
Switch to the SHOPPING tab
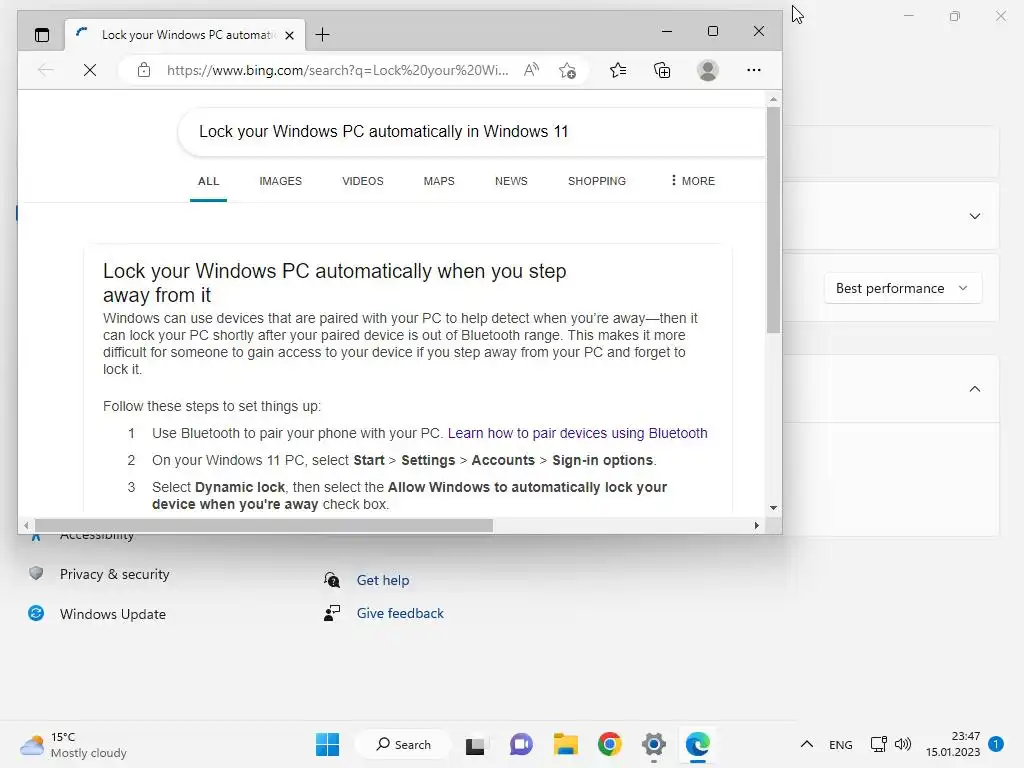tap(597, 181)
